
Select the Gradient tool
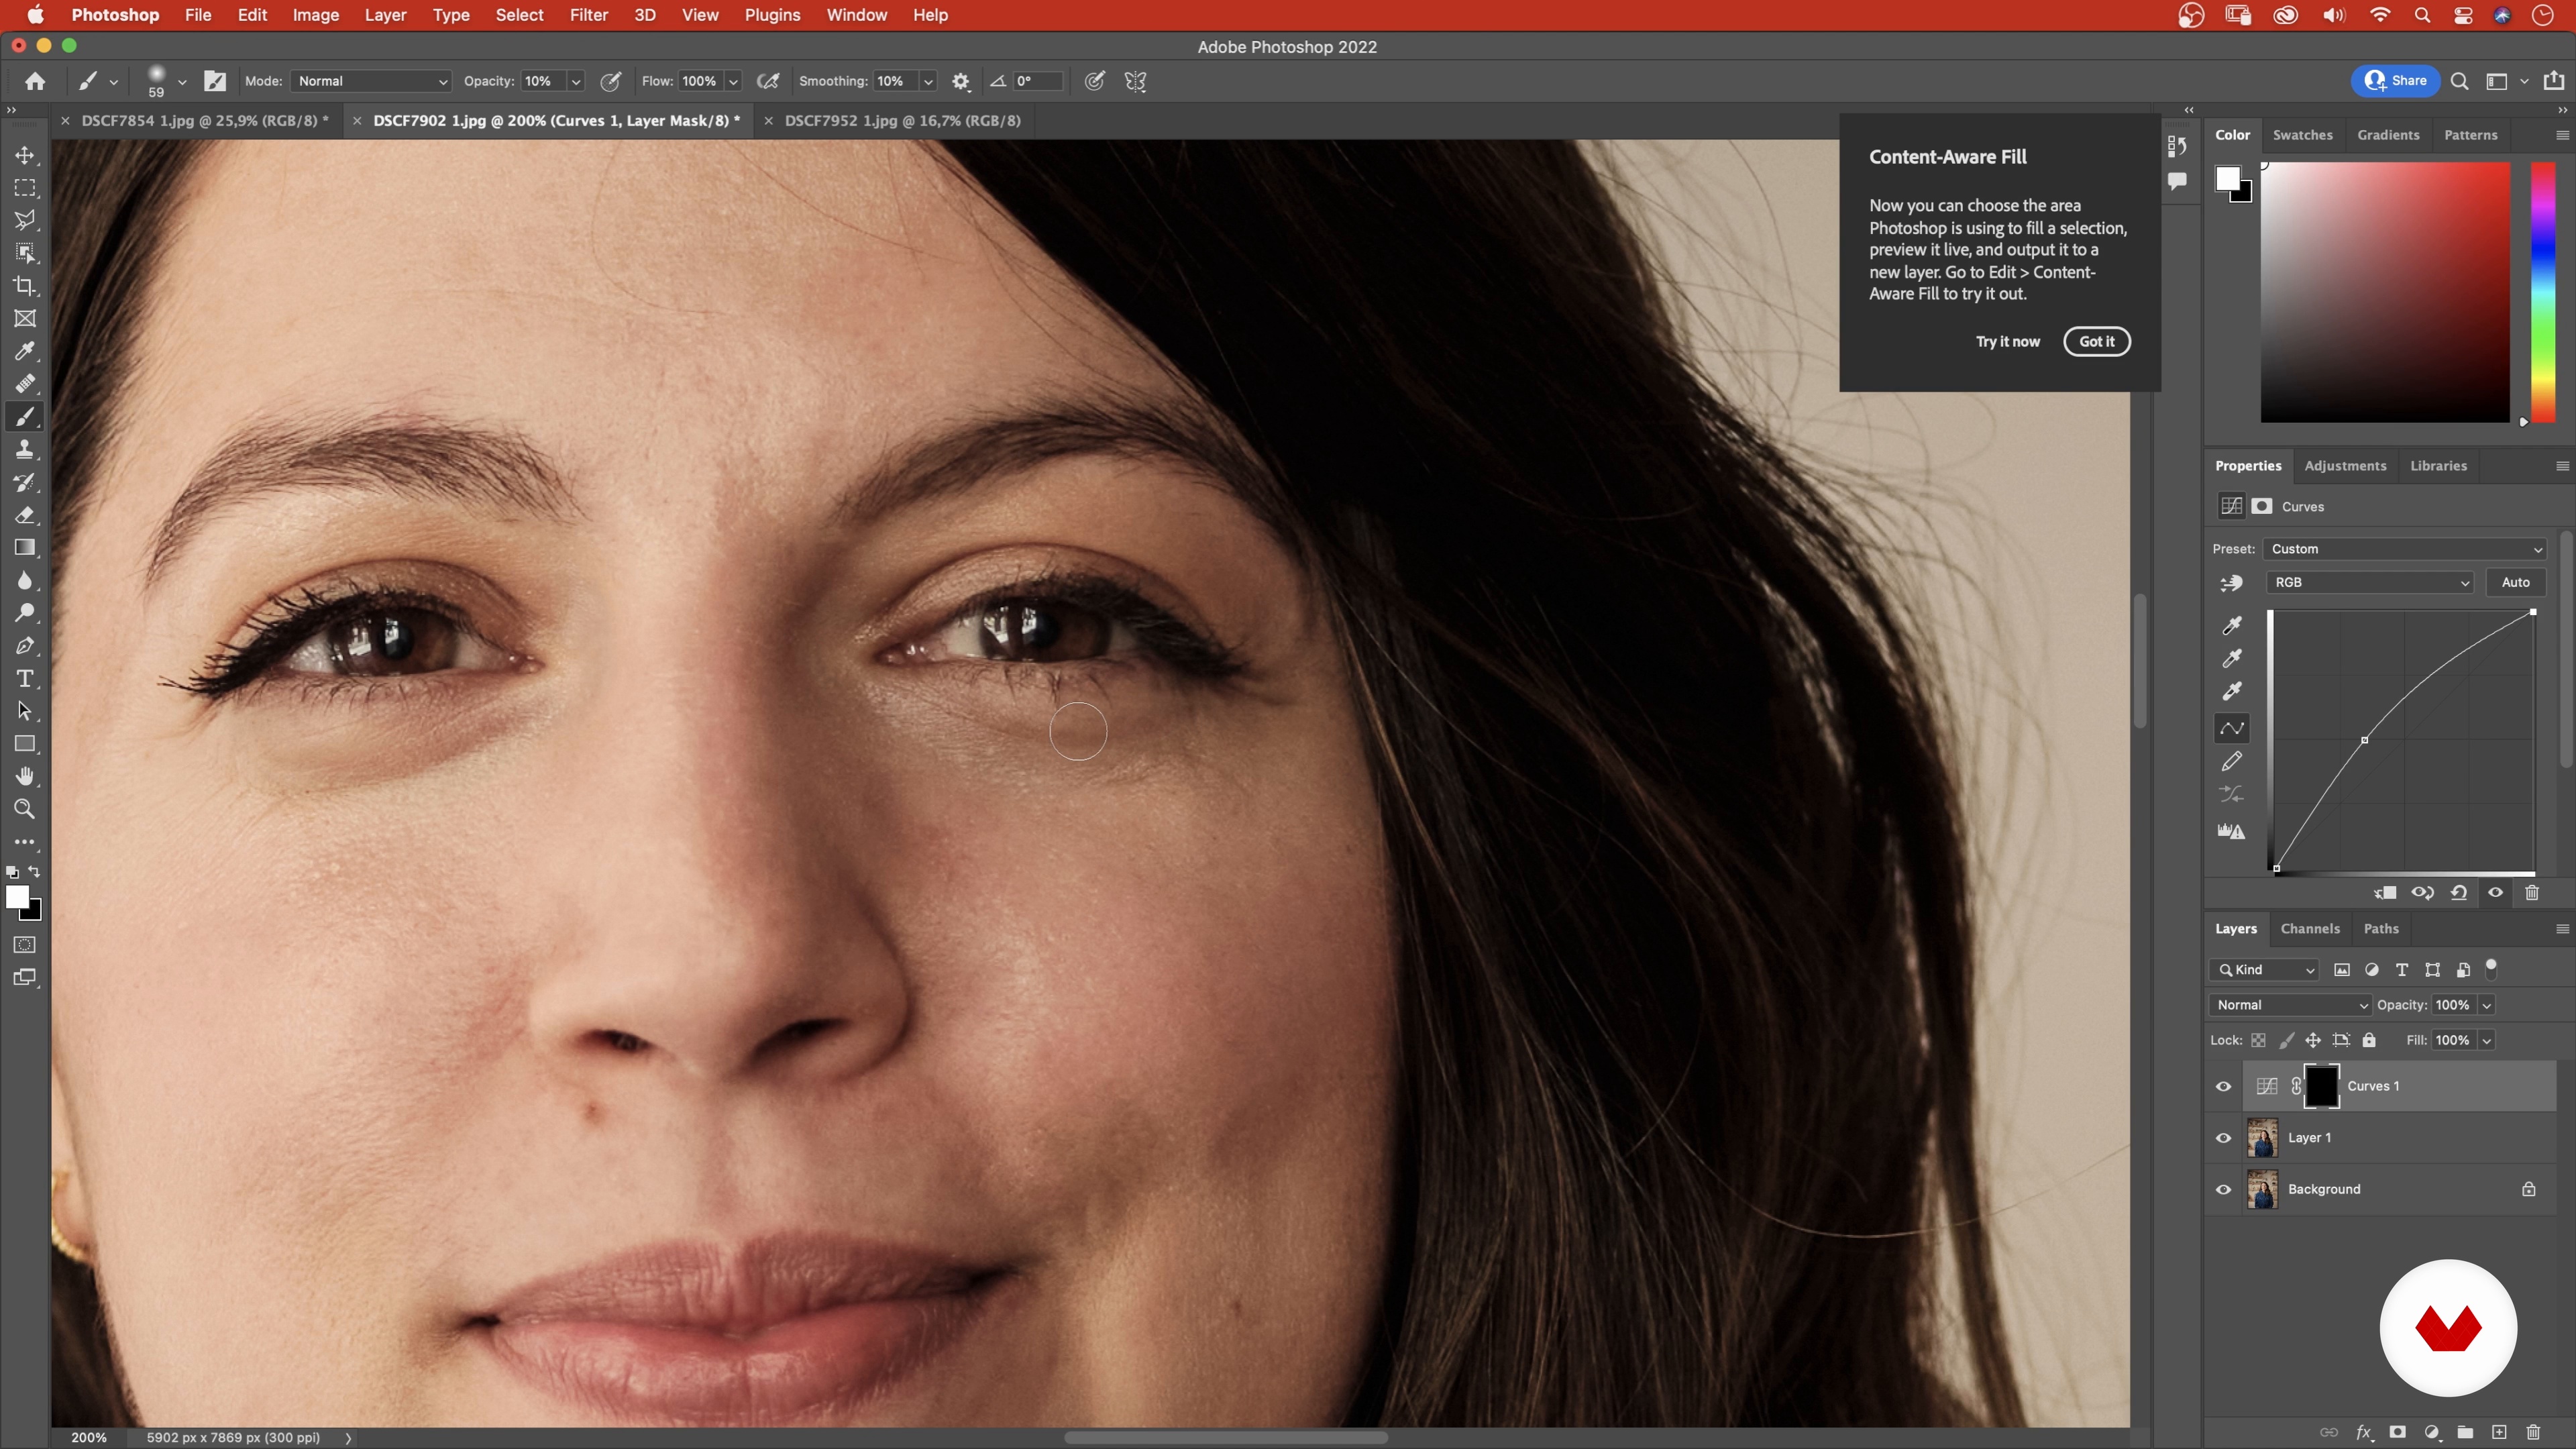coord(25,547)
